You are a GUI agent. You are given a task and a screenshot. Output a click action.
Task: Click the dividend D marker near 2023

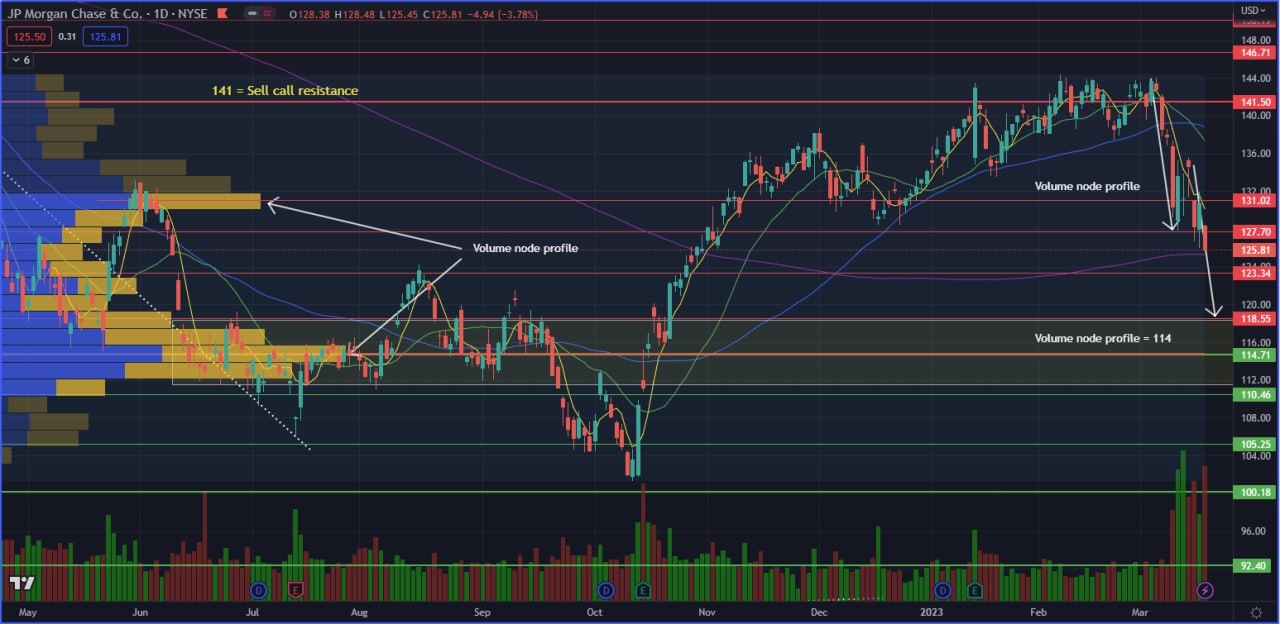click(x=941, y=590)
